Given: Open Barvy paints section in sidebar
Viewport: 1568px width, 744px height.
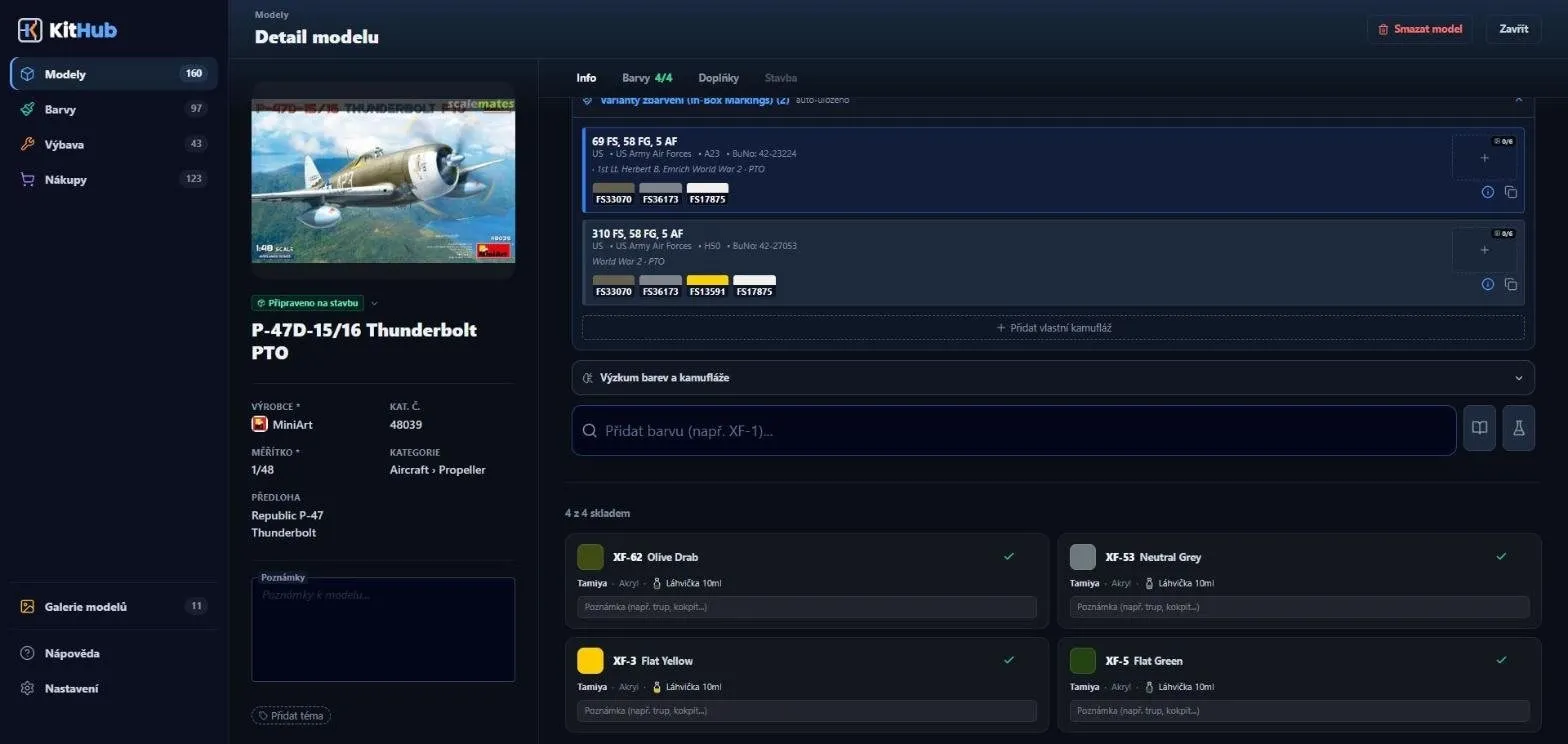Looking at the screenshot, I should tap(114, 109).
